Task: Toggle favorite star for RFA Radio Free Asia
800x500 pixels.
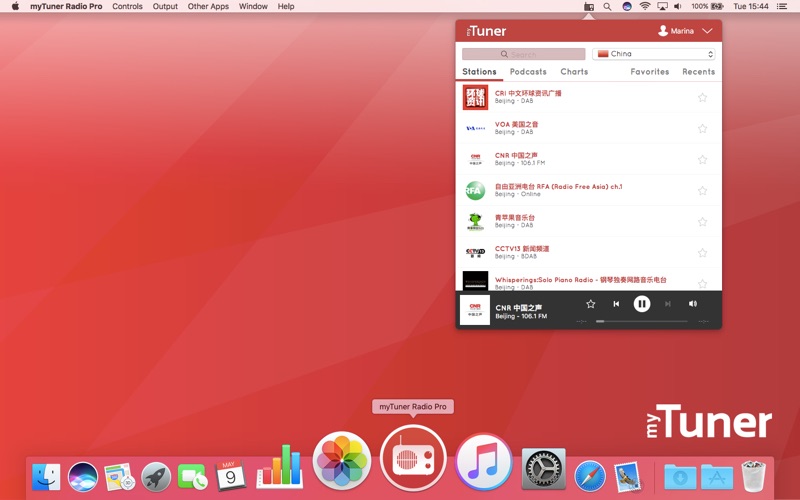Action: point(703,191)
